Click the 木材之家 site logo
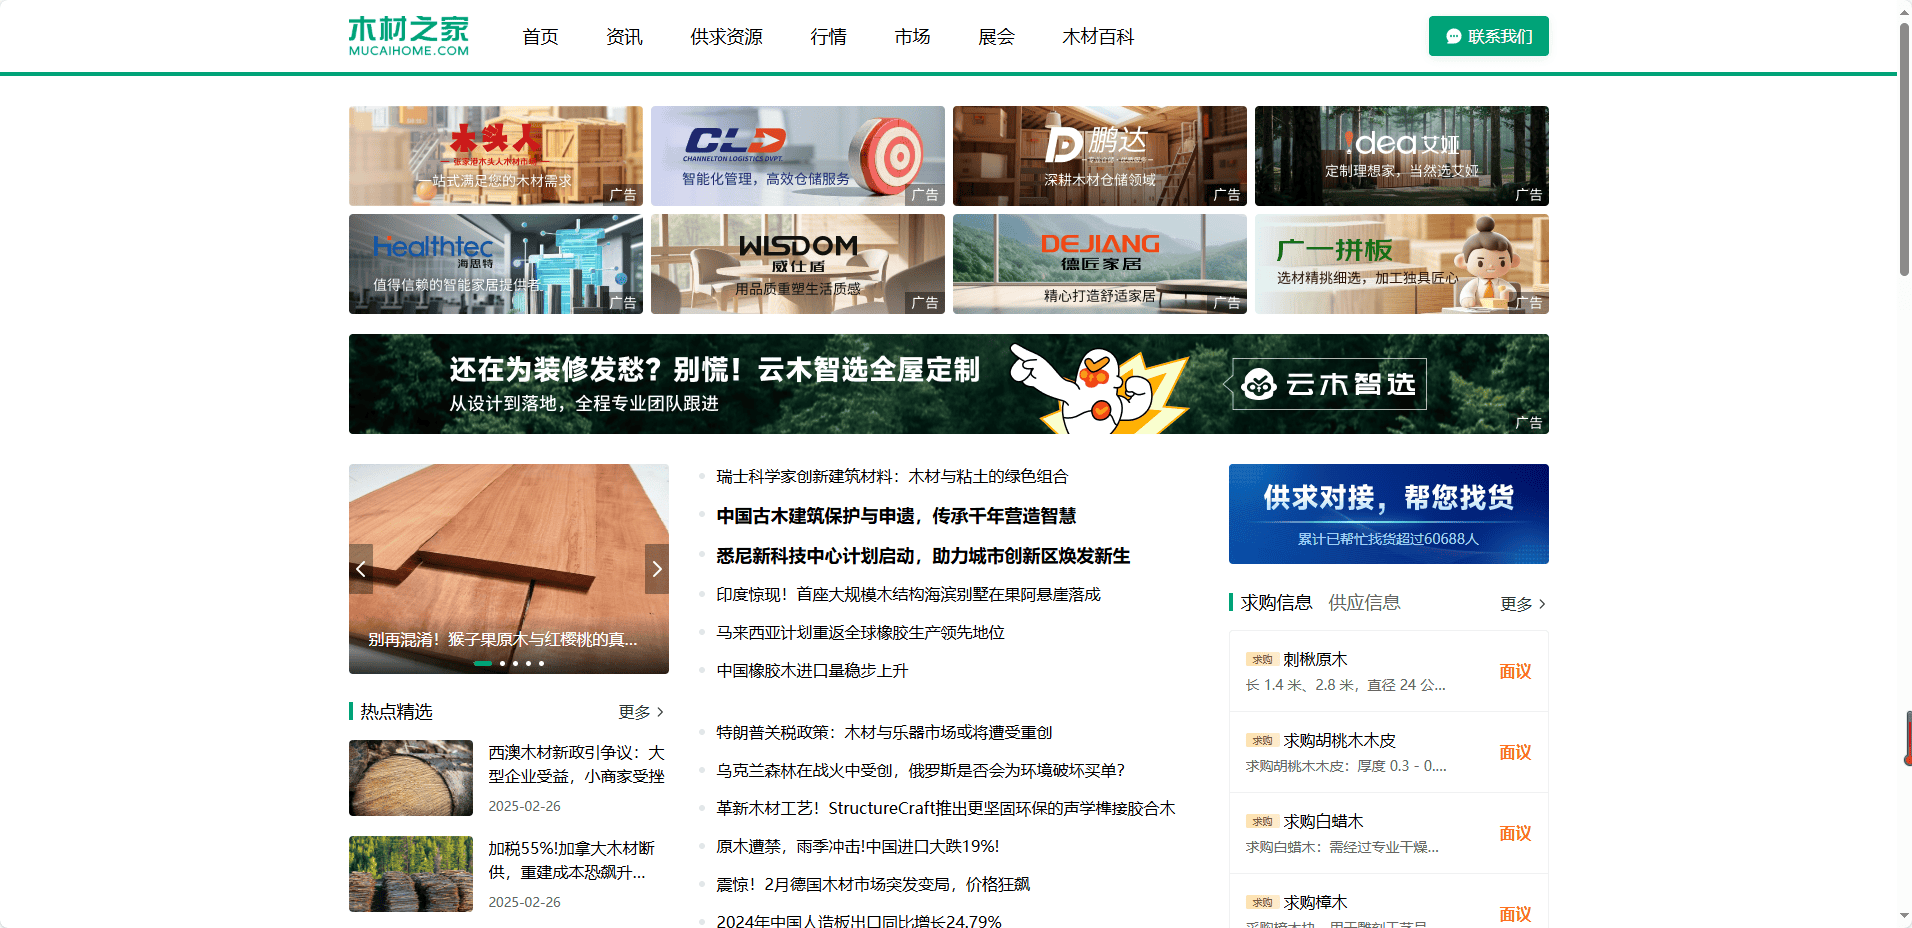The height and width of the screenshot is (928, 1912). point(408,36)
